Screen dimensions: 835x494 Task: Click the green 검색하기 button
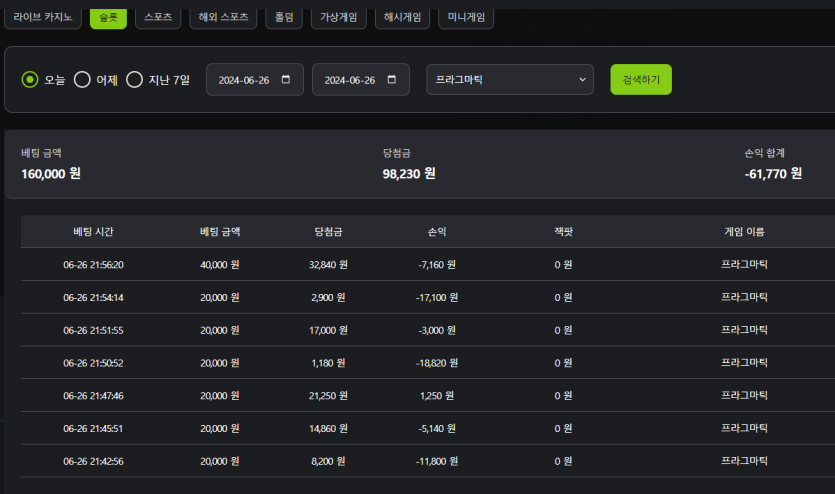641,80
